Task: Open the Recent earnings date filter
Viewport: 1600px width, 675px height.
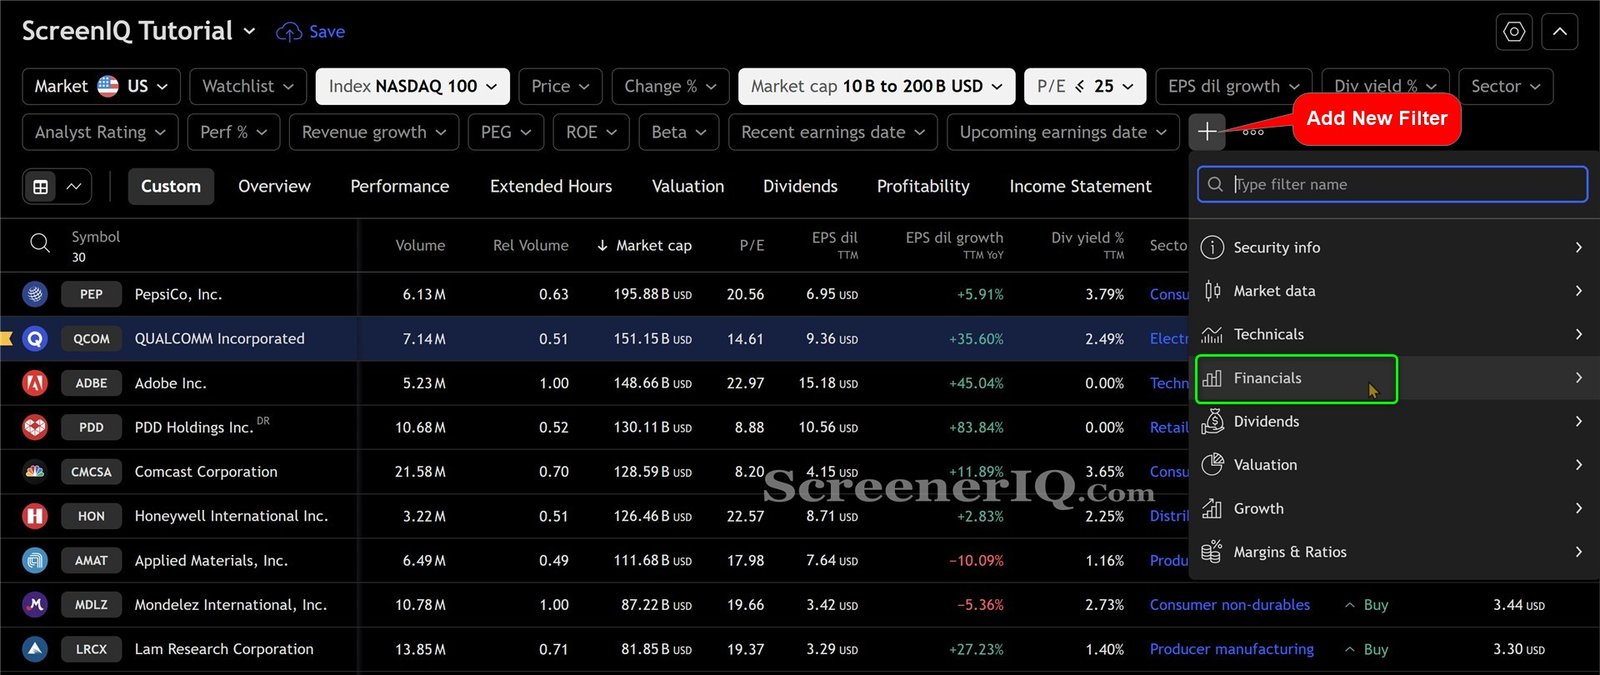Action: point(833,132)
